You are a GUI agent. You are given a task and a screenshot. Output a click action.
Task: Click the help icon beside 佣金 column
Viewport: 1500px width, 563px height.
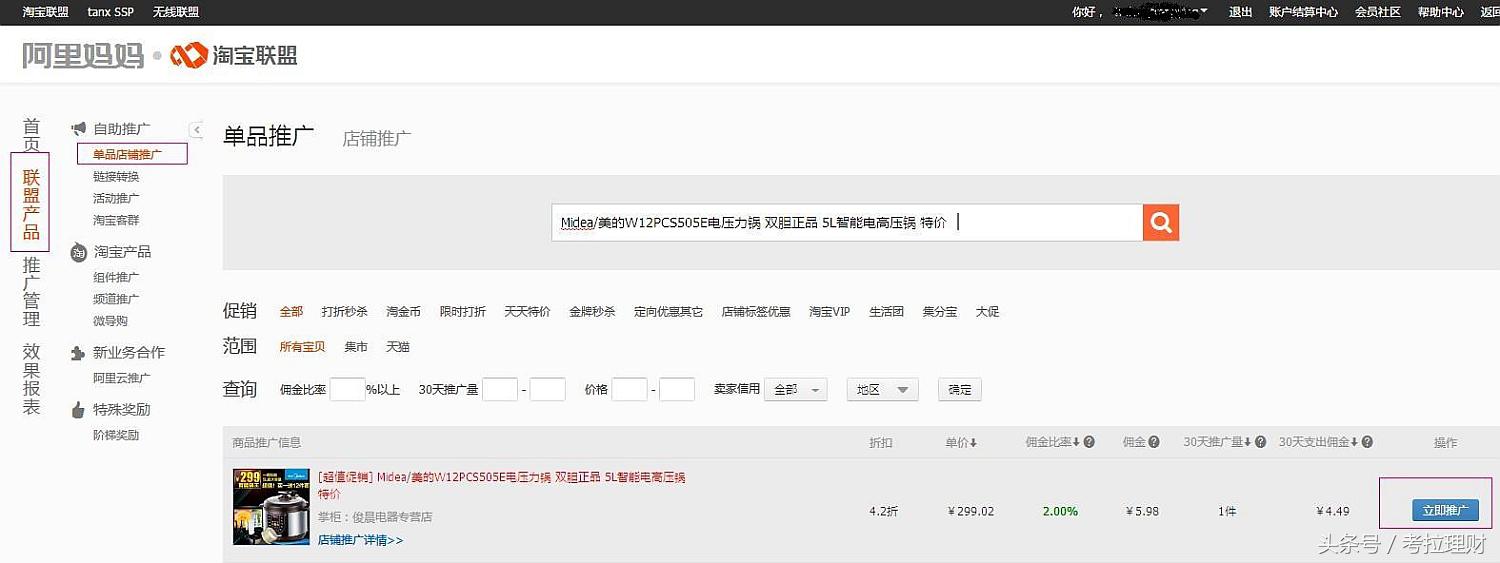click(x=1154, y=442)
